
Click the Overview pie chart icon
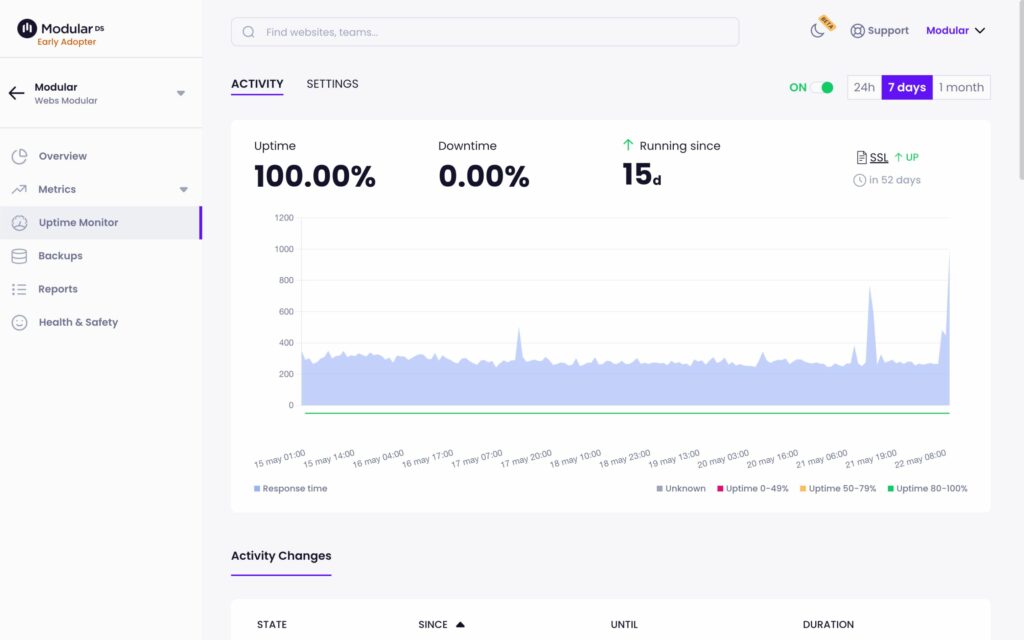click(19, 157)
